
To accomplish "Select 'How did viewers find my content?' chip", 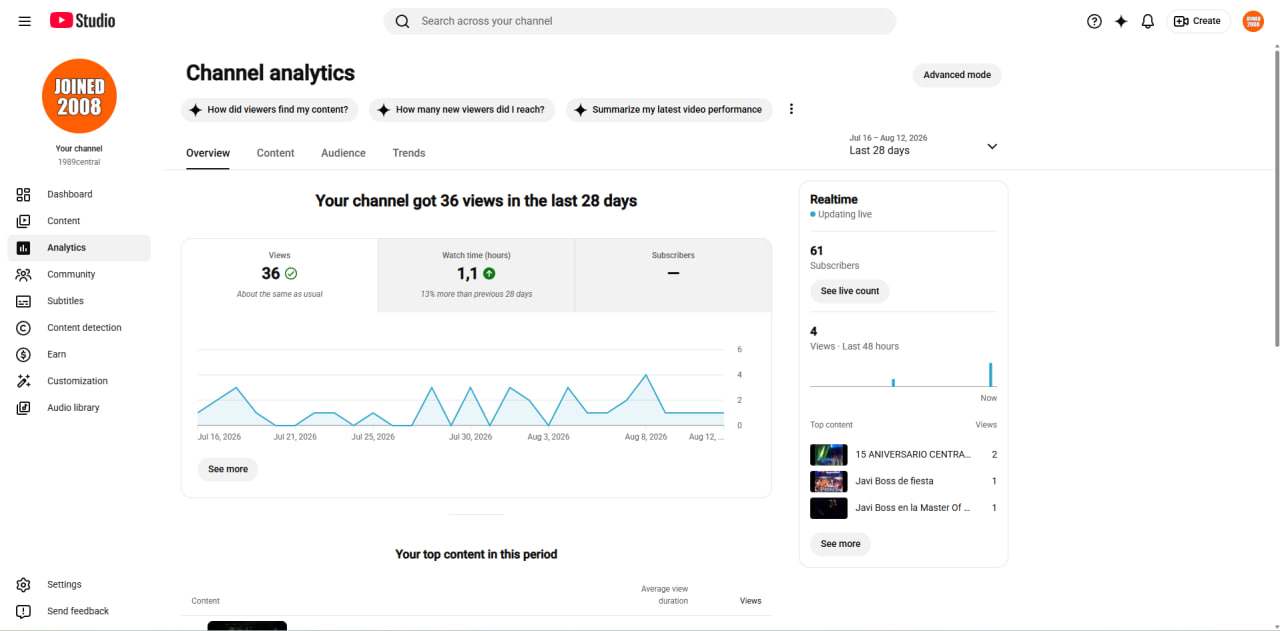I will point(269,110).
